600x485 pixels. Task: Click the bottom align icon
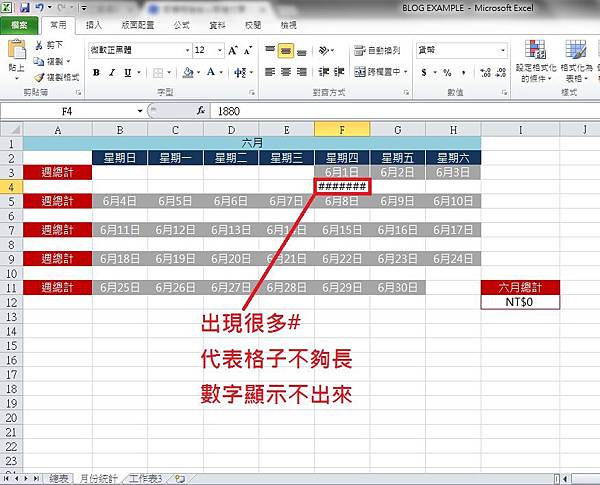point(302,51)
